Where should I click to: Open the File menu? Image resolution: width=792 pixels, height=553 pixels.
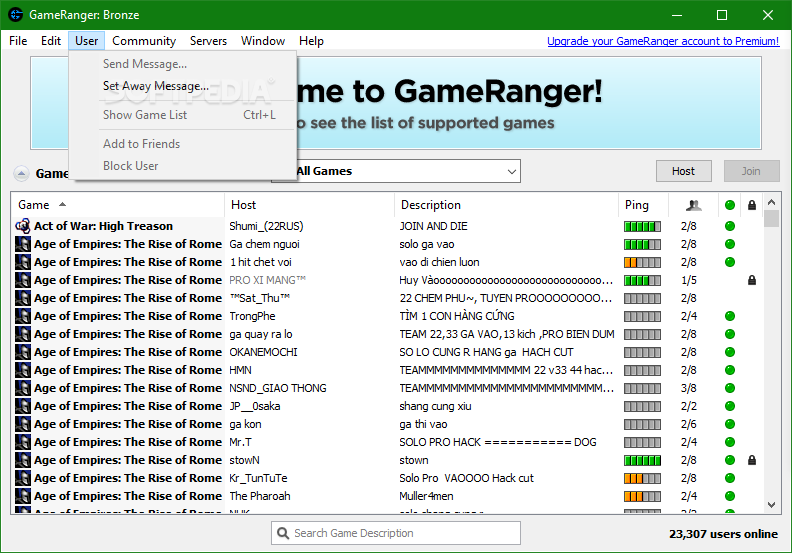[18, 41]
